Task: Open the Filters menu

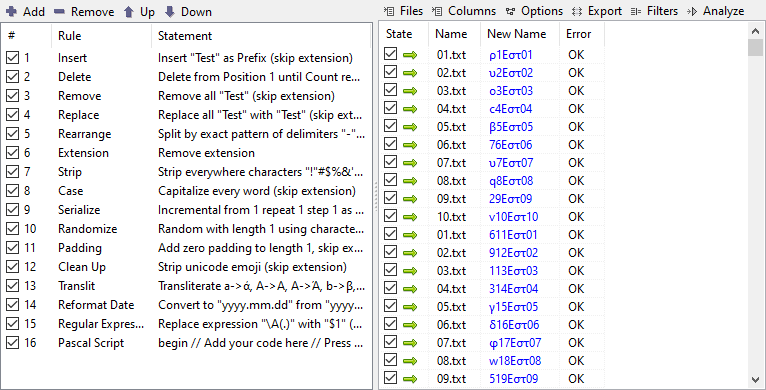Action: 654,11
